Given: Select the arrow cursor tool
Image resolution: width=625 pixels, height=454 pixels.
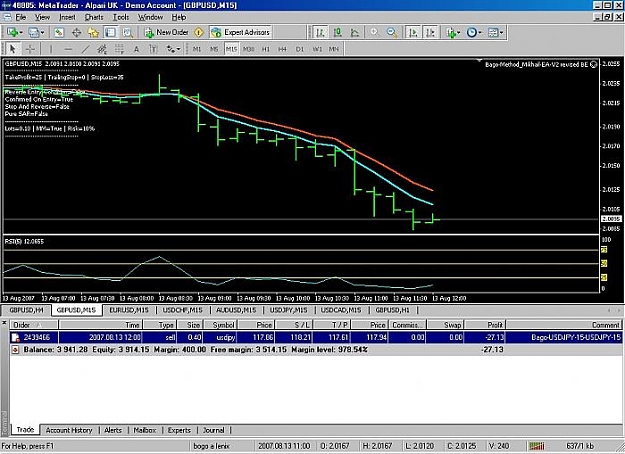Looking at the screenshot, I should (12, 49).
